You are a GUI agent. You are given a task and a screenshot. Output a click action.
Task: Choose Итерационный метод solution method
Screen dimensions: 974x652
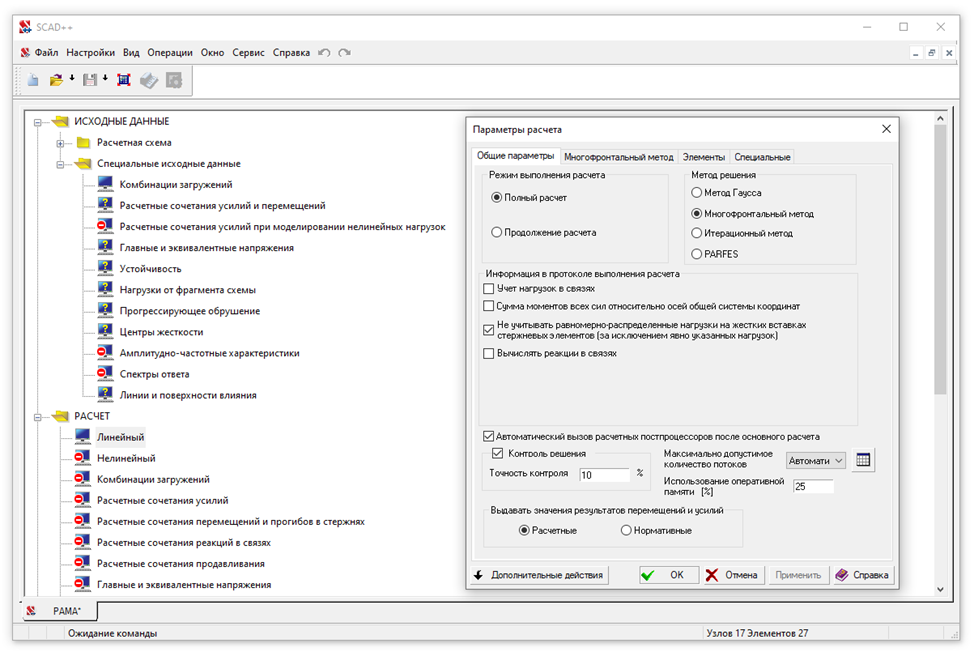pyautogui.click(x=696, y=233)
